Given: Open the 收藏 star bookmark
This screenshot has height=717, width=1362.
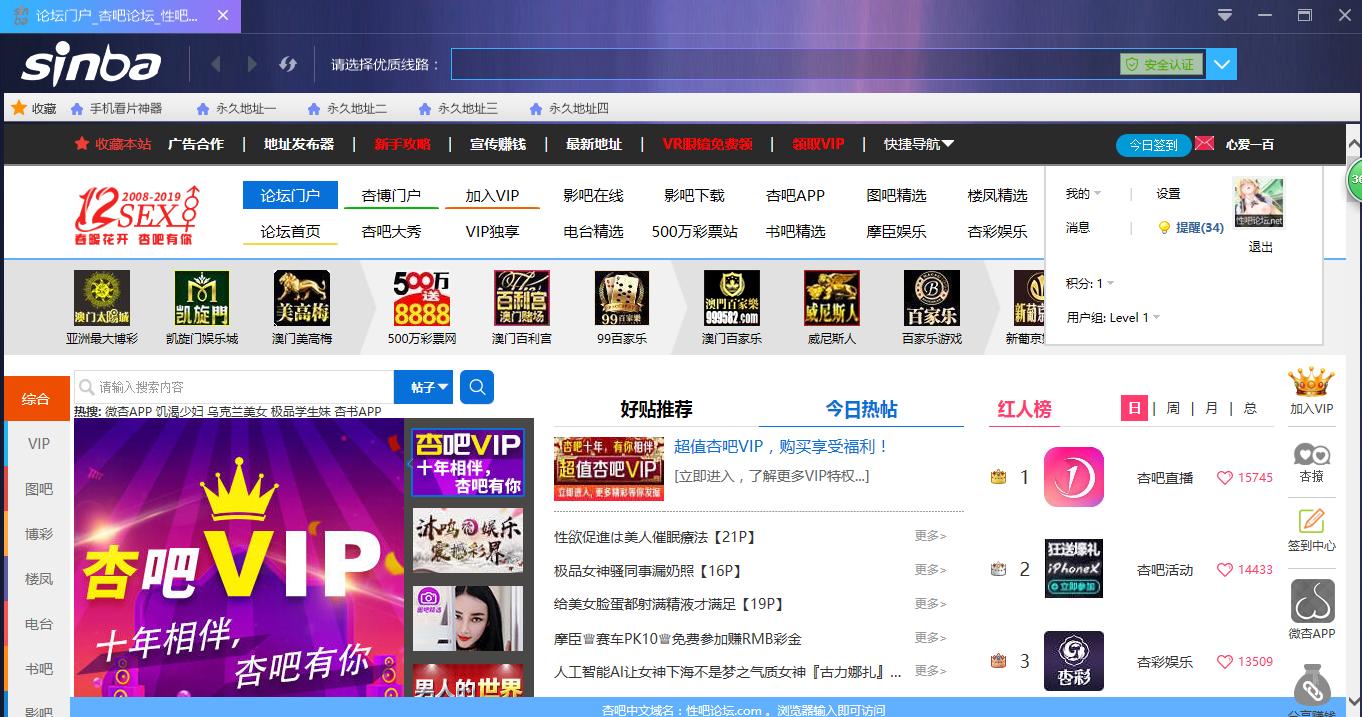Looking at the screenshot, I should (x=33, y=108).
